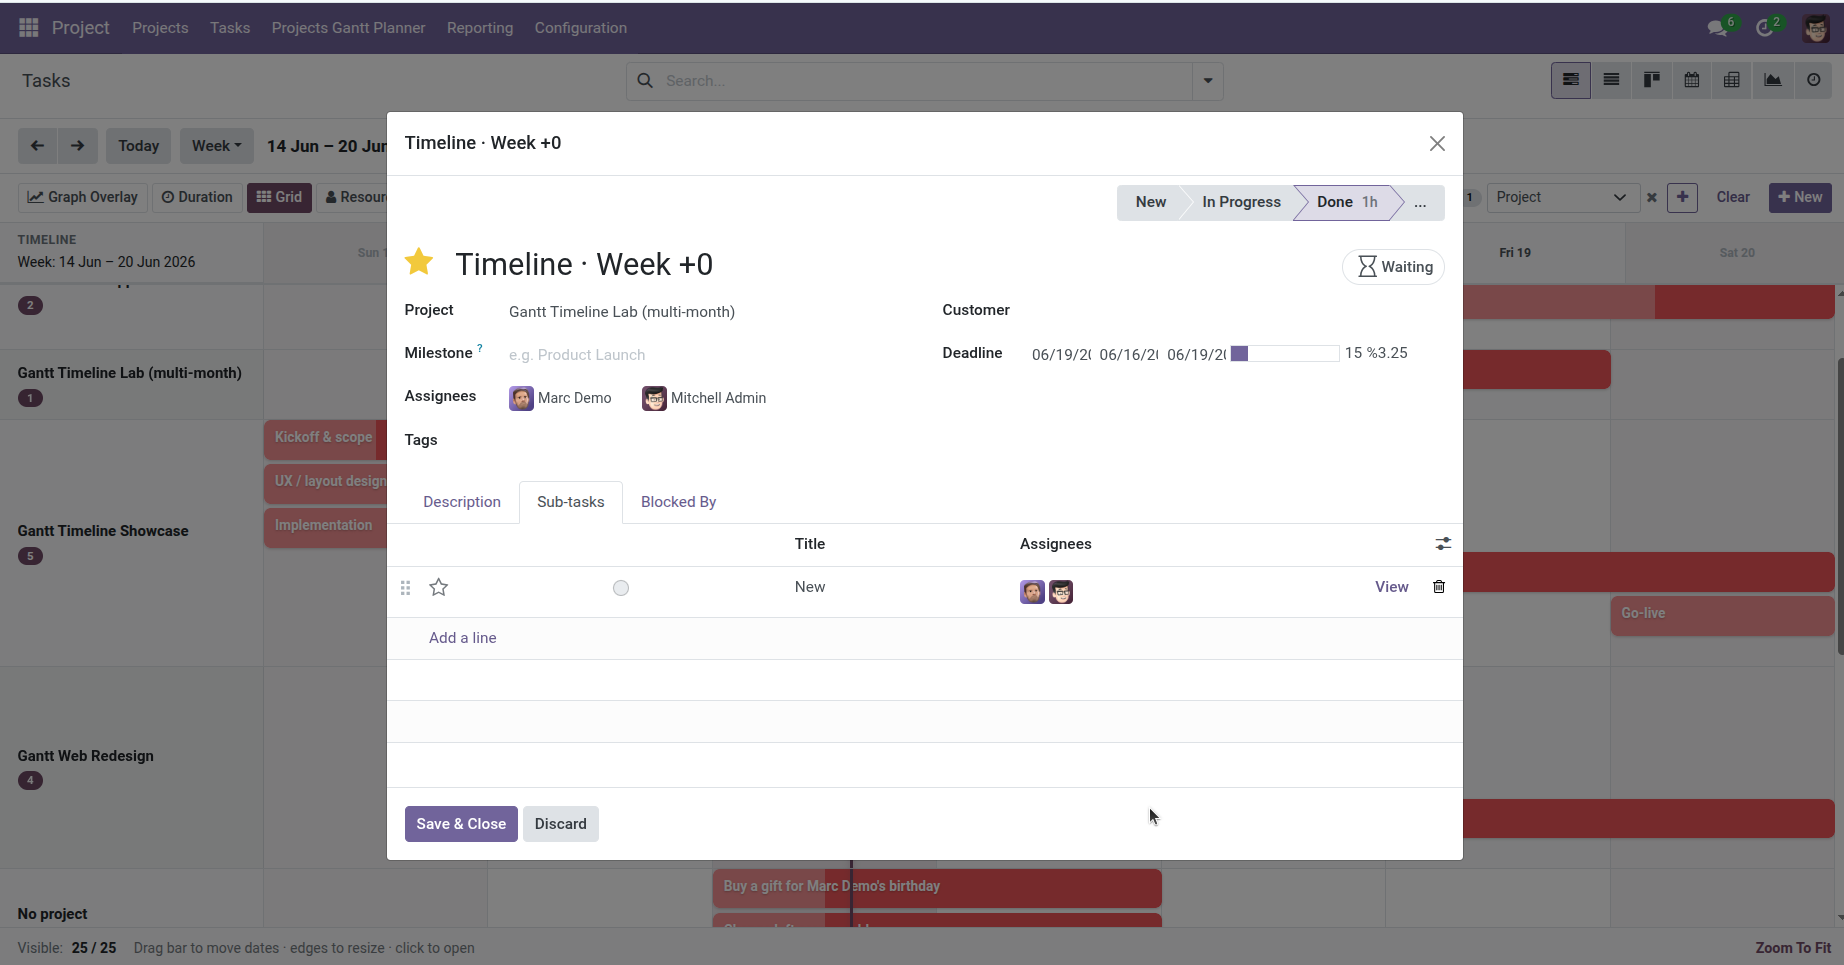
Task: Switch to the kanban view icon
Action: point(1652,80)
